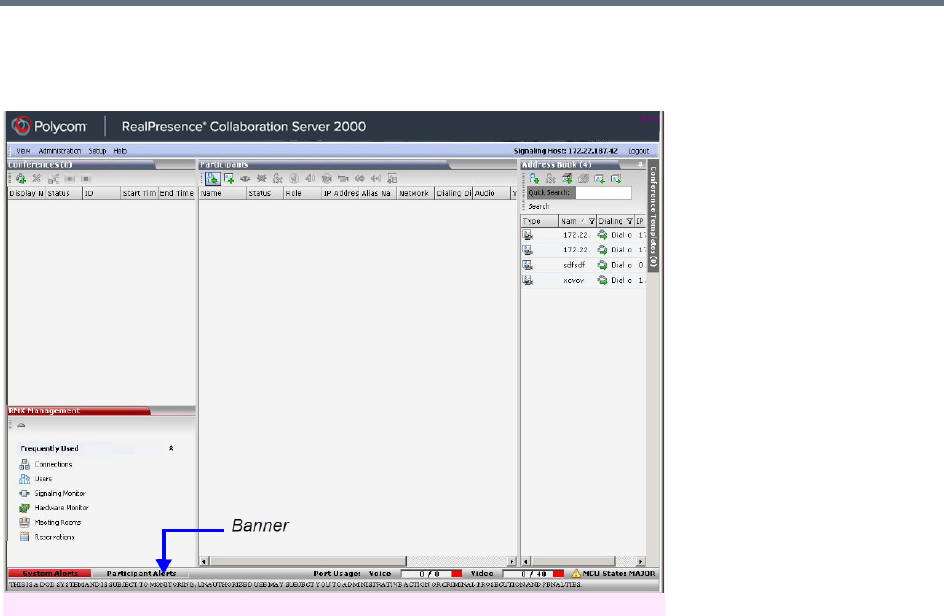The width and height of the screenshot is (944, 616).
Task: Click the camera icon in Participants toolbar
Action: click(343, 178)
